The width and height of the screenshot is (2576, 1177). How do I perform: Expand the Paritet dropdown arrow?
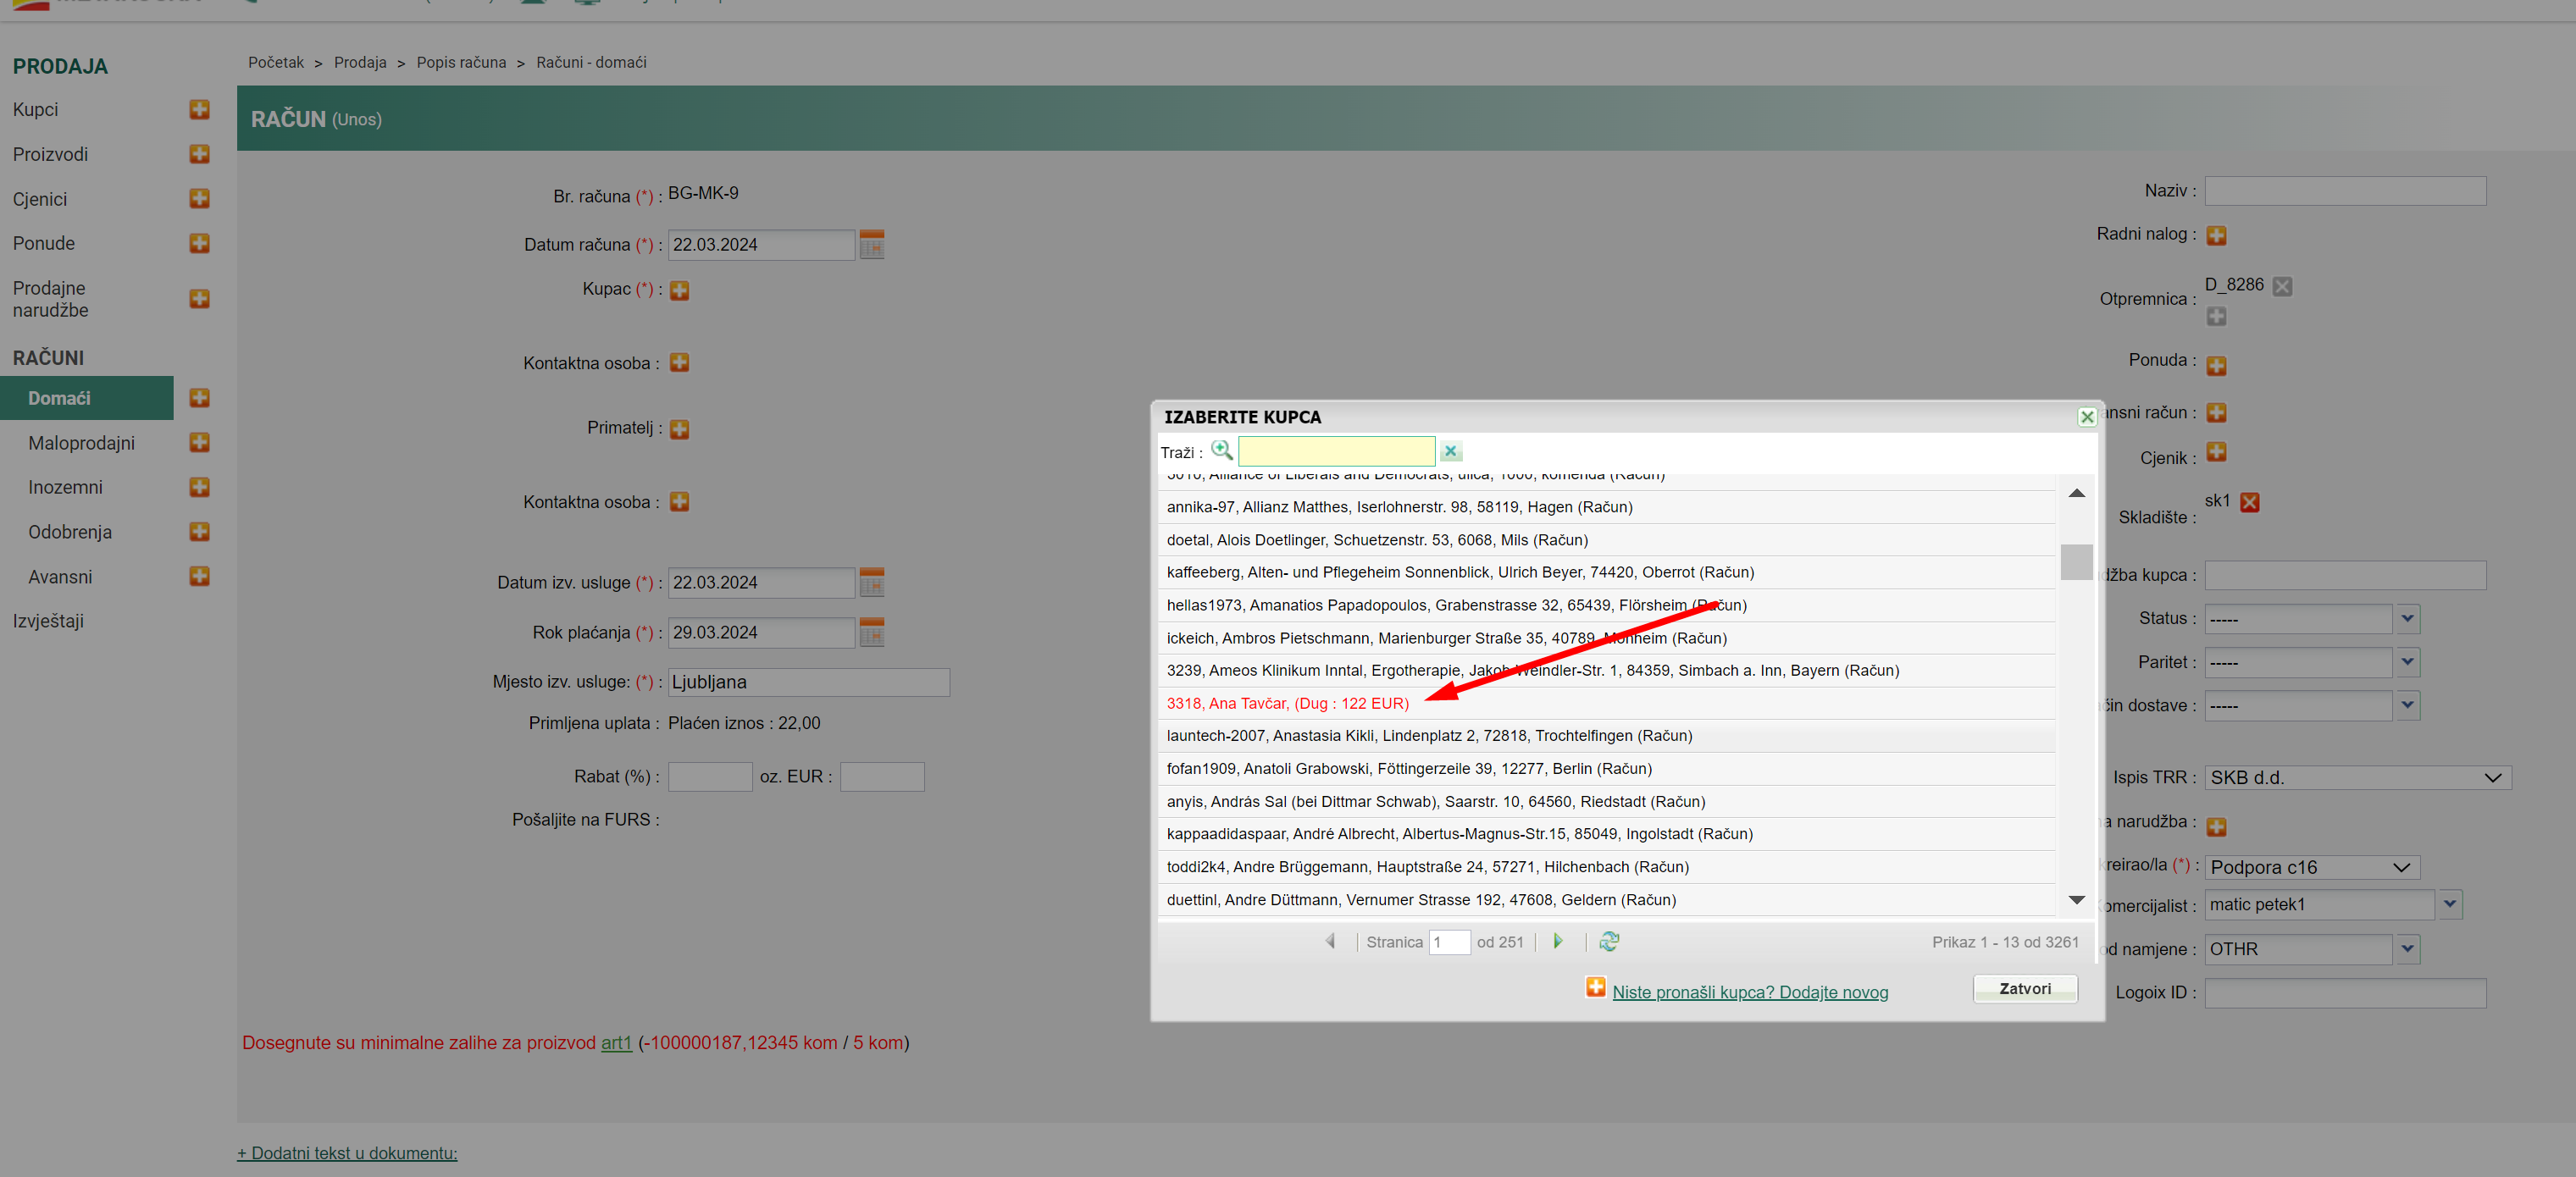(x=2407, y=662)
